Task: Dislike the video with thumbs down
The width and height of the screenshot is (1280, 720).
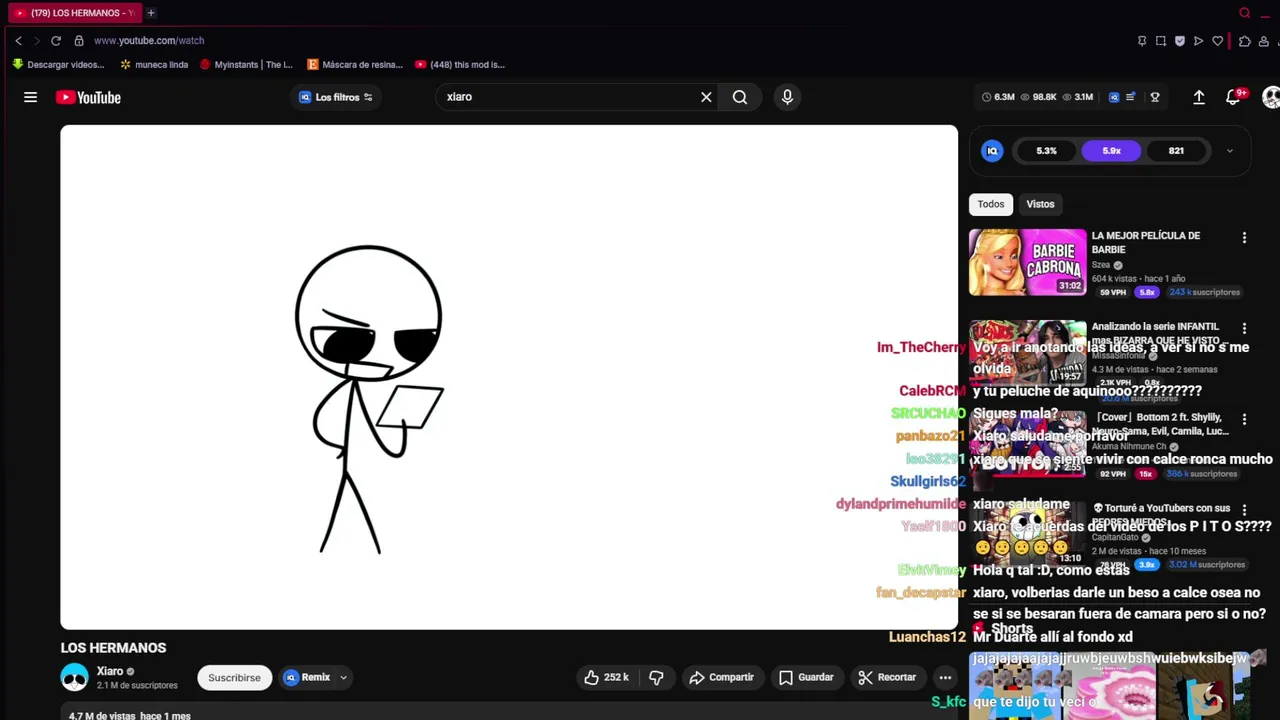Action: pyautogui.click(x=656, y=677)
